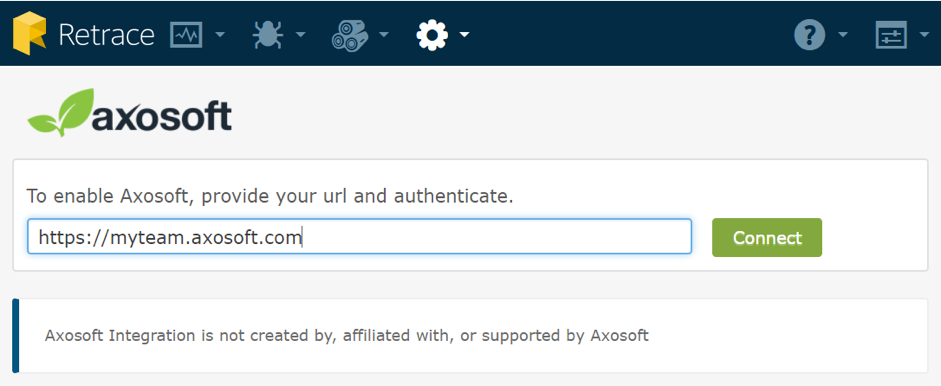Expand the dropdown arrow beside help icon
The width and height of the screenshot is (941, 386).
click(843, 35)
